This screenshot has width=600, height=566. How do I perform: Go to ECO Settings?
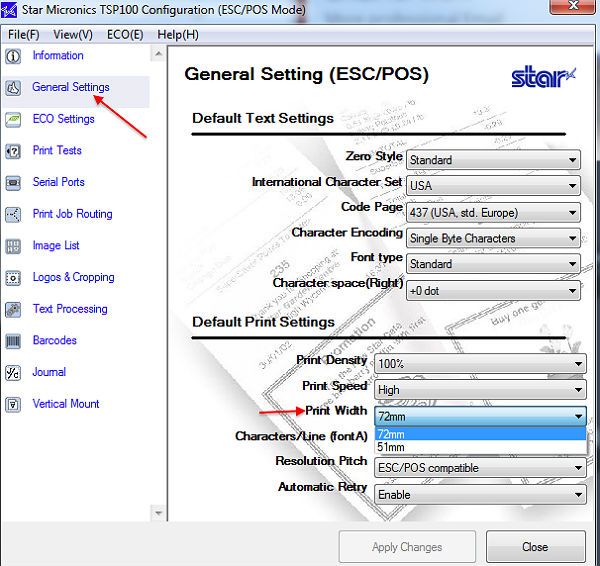tap(64, 119)
